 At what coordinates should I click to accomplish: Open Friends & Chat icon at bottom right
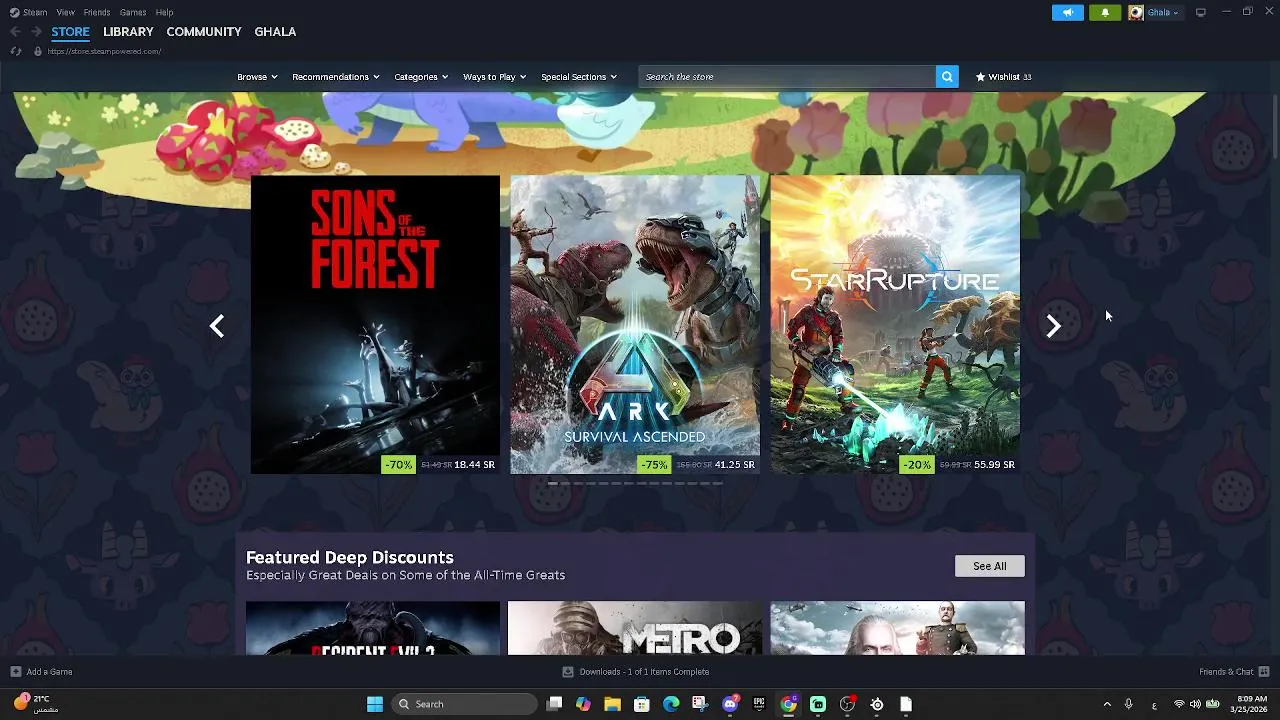click(x=1264, y=672)
